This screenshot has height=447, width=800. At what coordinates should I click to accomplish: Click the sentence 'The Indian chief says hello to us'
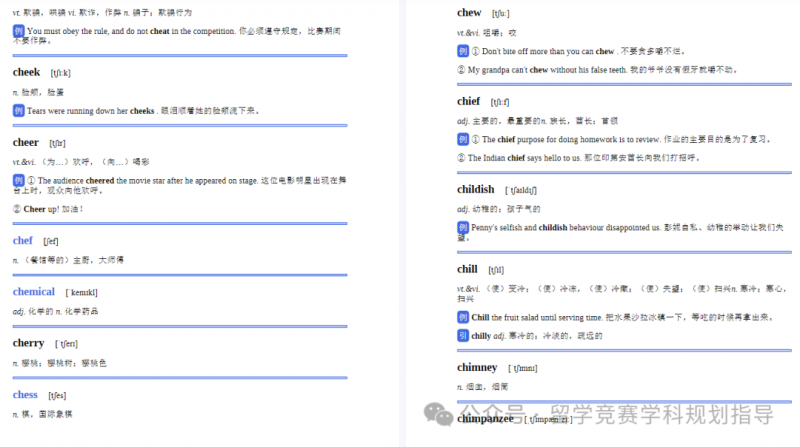pyautogui.click(x=524, y=158)
